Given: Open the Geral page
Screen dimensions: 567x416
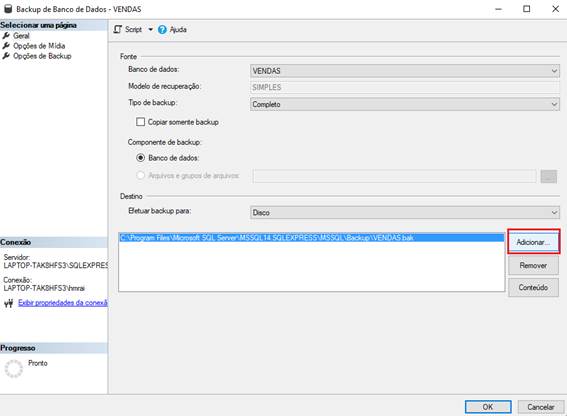Looking at the screenshot, I should click(x=21, y=36).
